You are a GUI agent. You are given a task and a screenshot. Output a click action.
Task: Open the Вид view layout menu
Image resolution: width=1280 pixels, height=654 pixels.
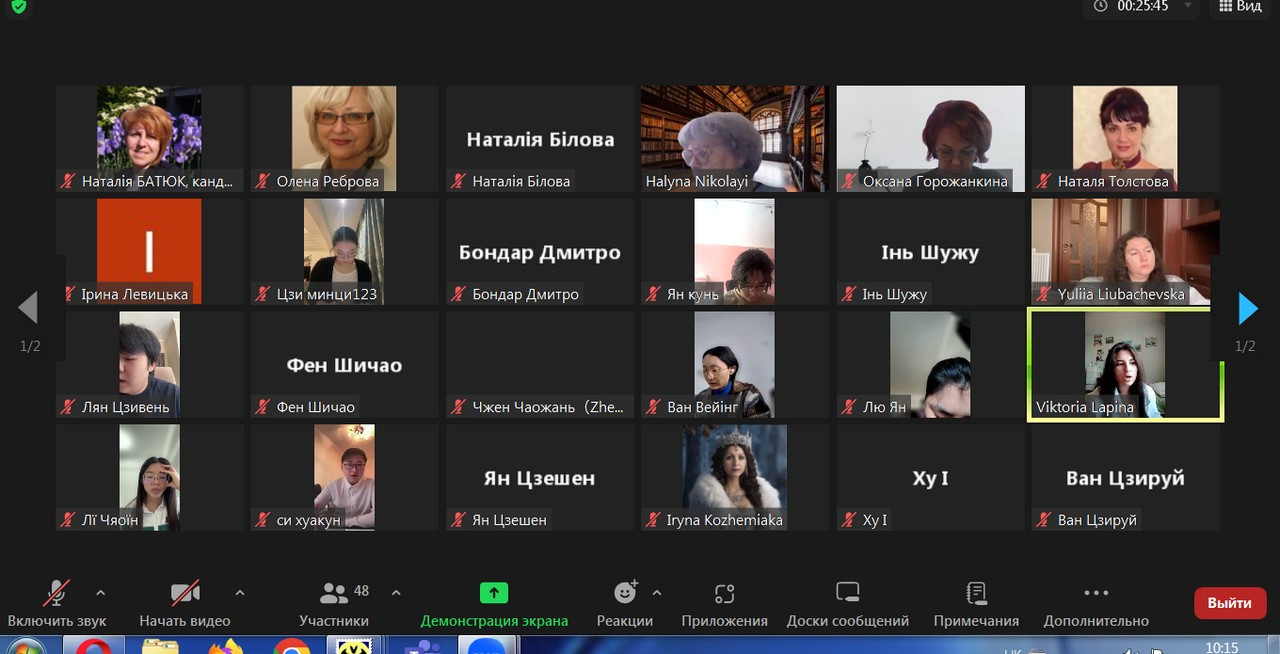1240,7
